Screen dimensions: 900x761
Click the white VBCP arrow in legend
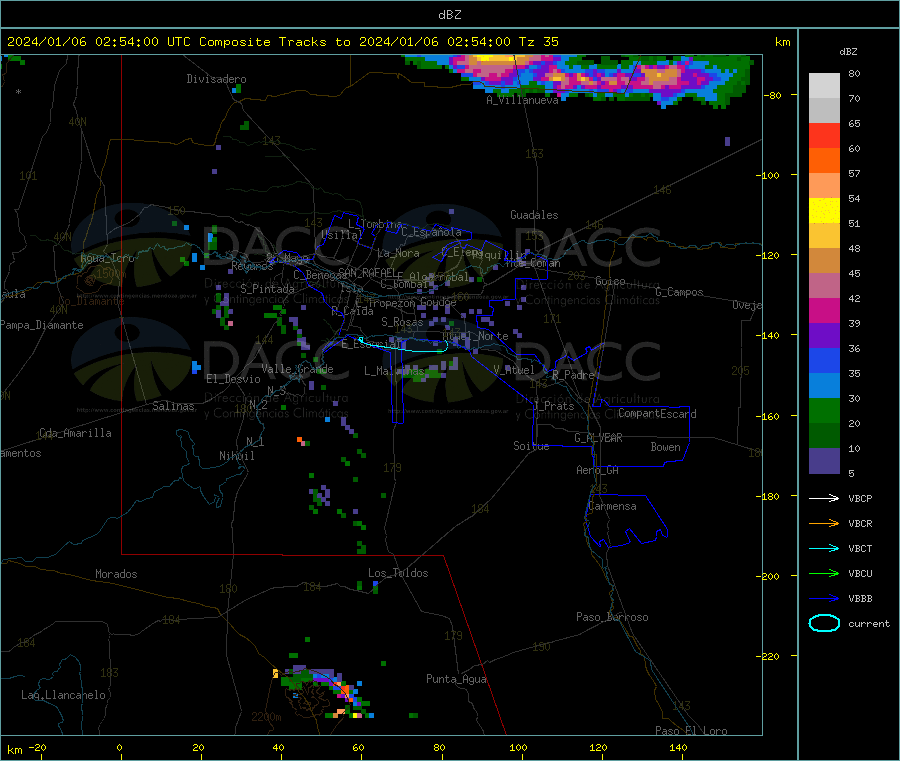tap(824, 498)
